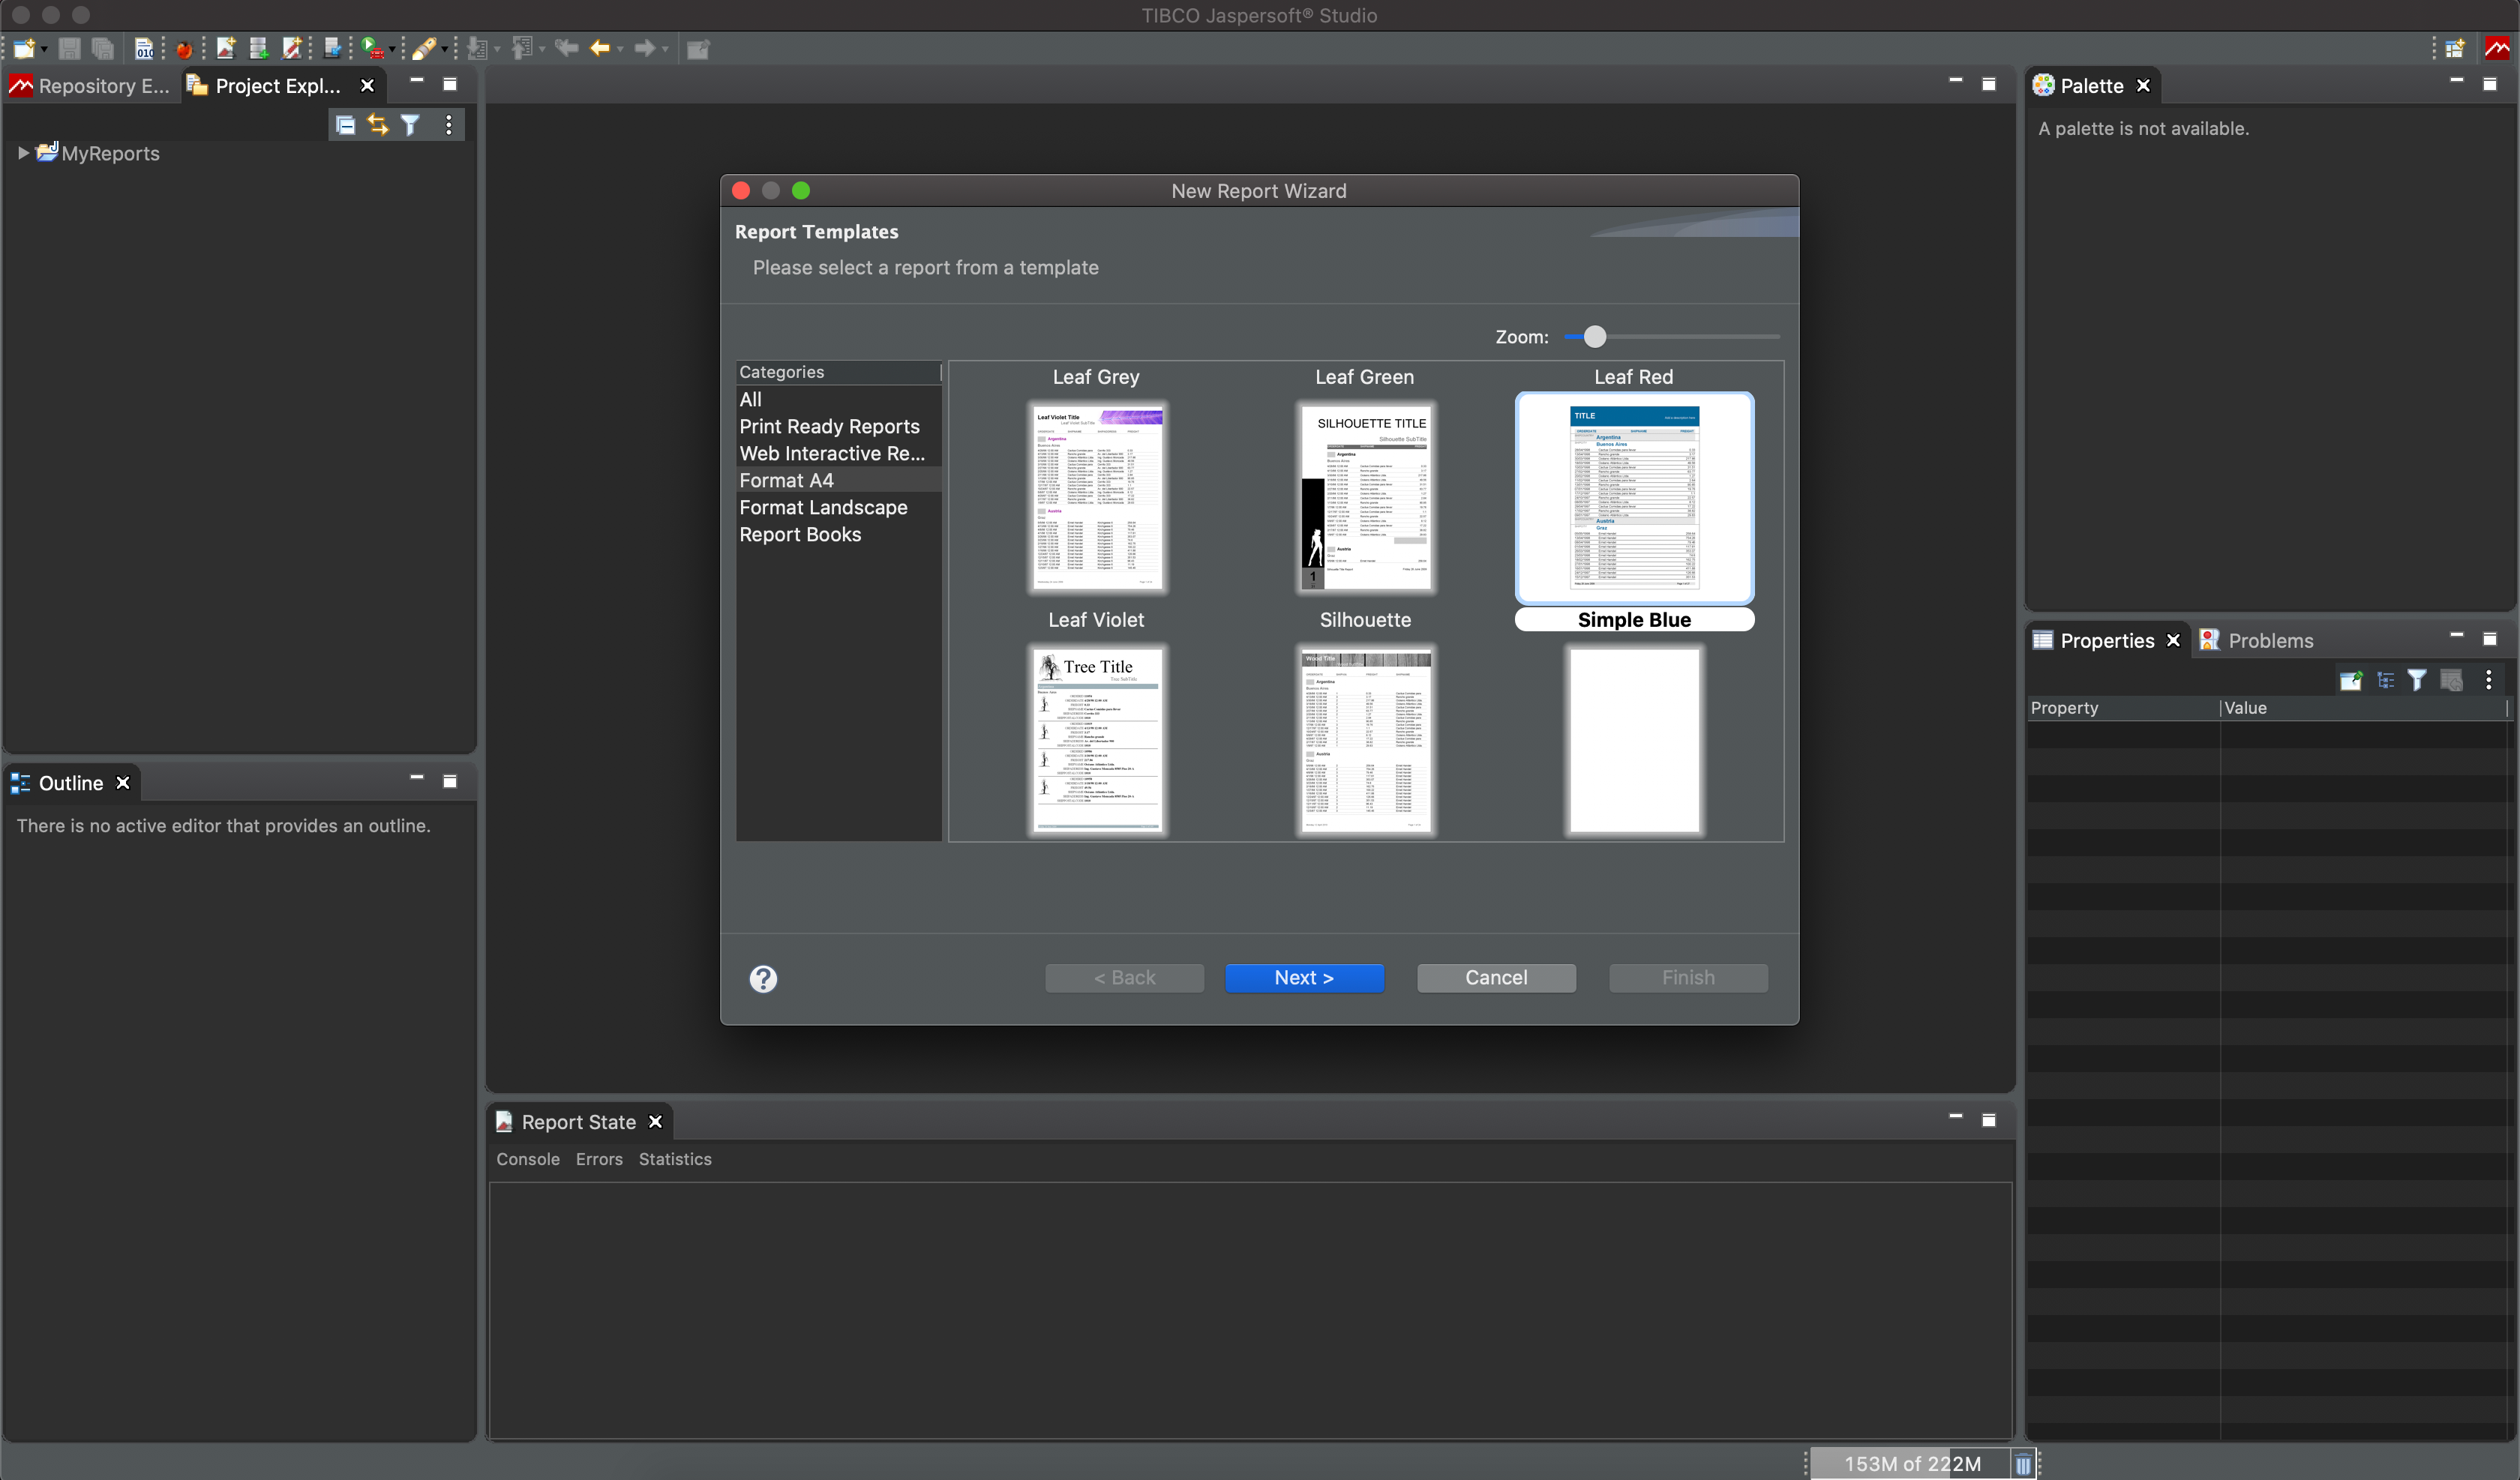Image resolution: width=2520 pixels, height=1480 pixels.
Task: Click yellow back navigation arrow
Action: [600, 47]
